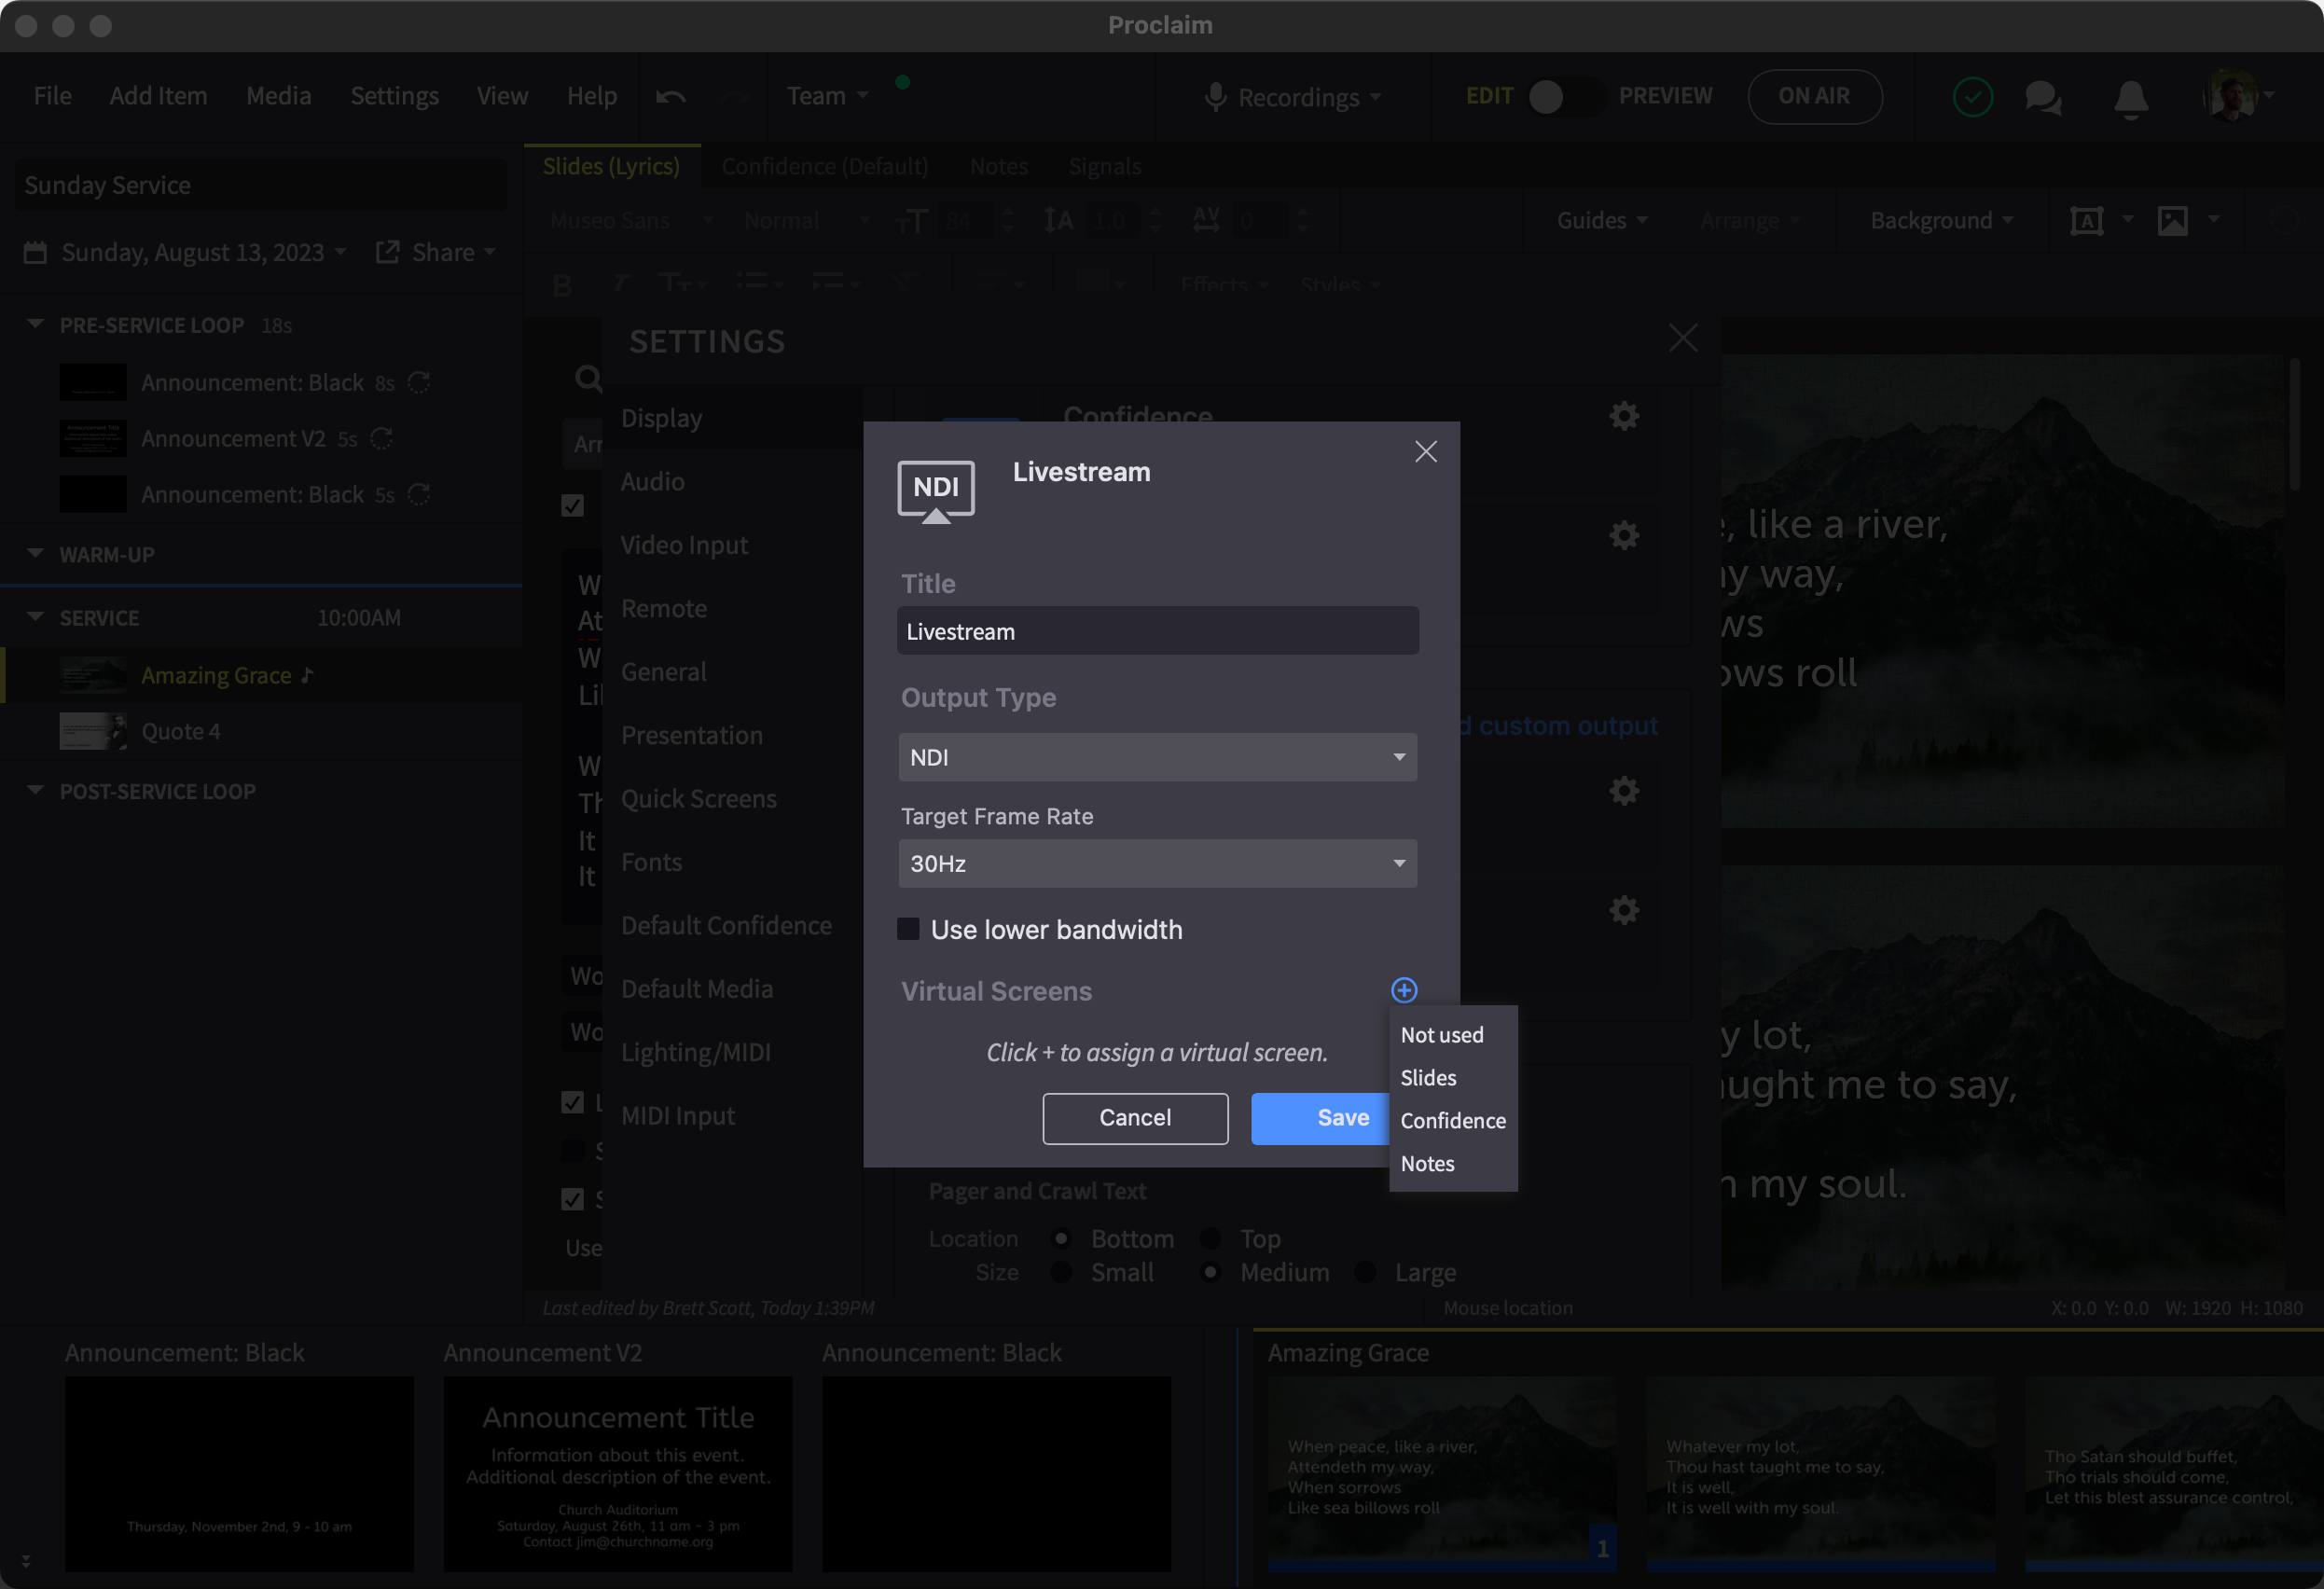The width and height of the screenshot is (2324, 1589).
Task: Select the Top pager location radio
Action: coord(1211,1238)
